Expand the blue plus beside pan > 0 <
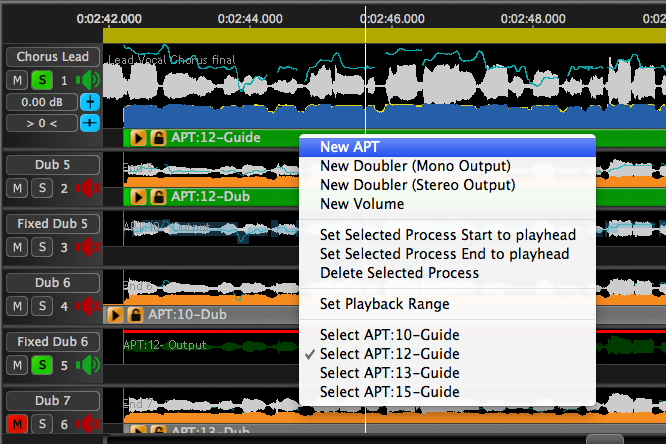This screenshot has height=444, width=666. [90, 123]
